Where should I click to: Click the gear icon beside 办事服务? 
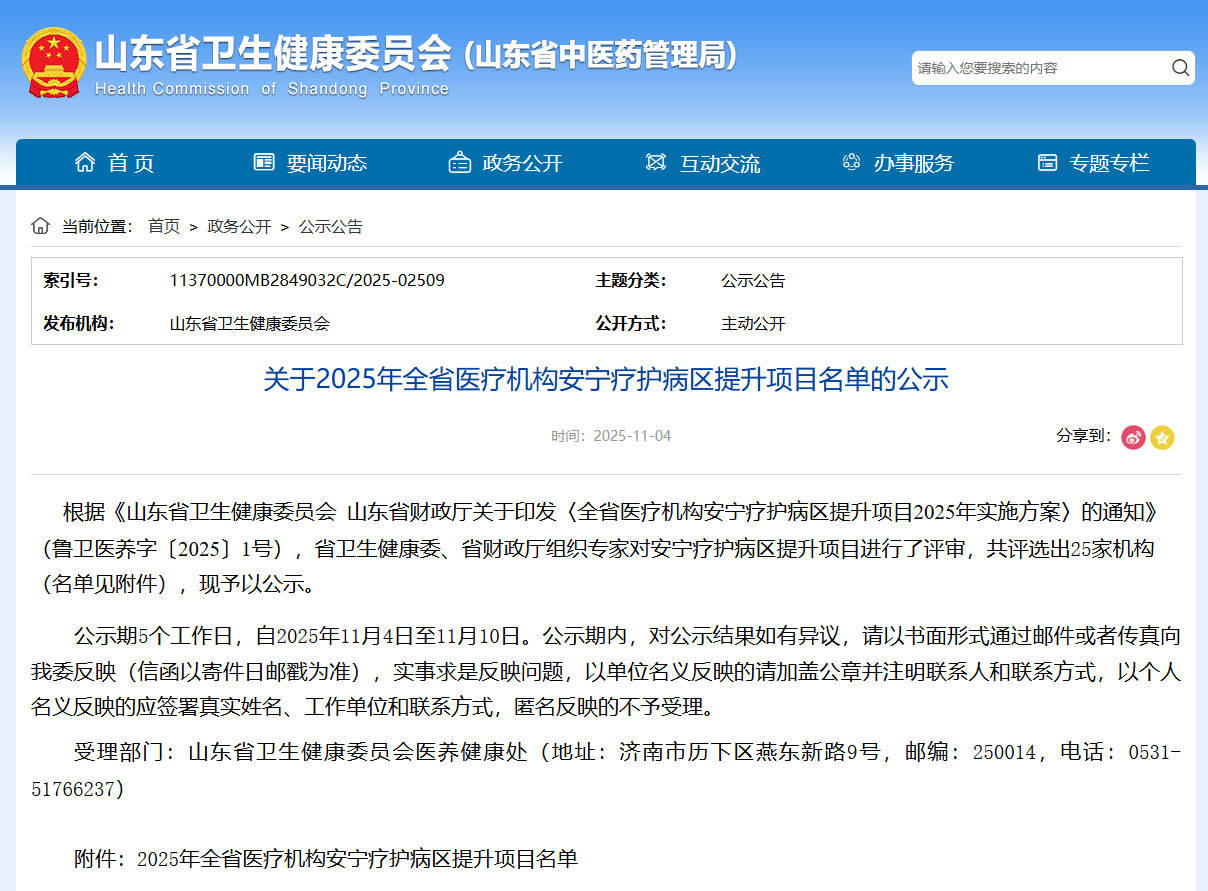852,162
